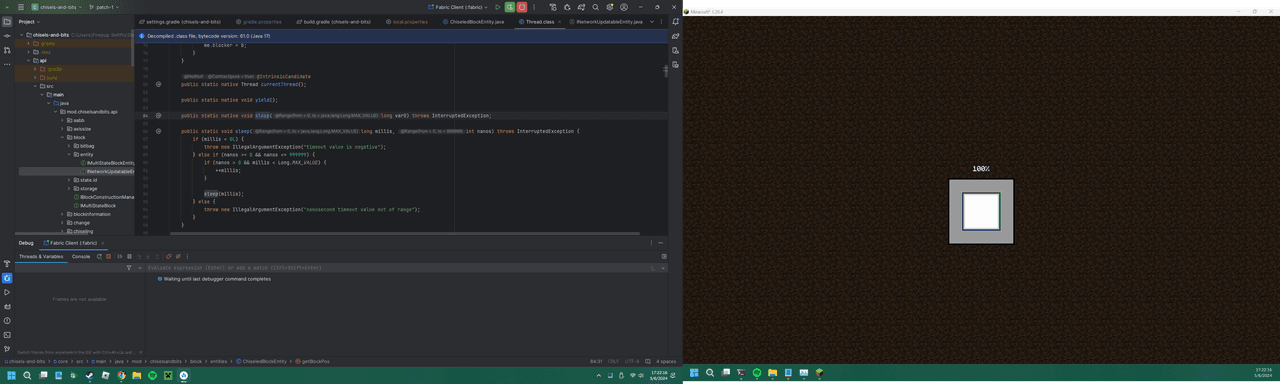Collapse the entity package
Screen dimensions: 1280x384
(x=69, y=154)
